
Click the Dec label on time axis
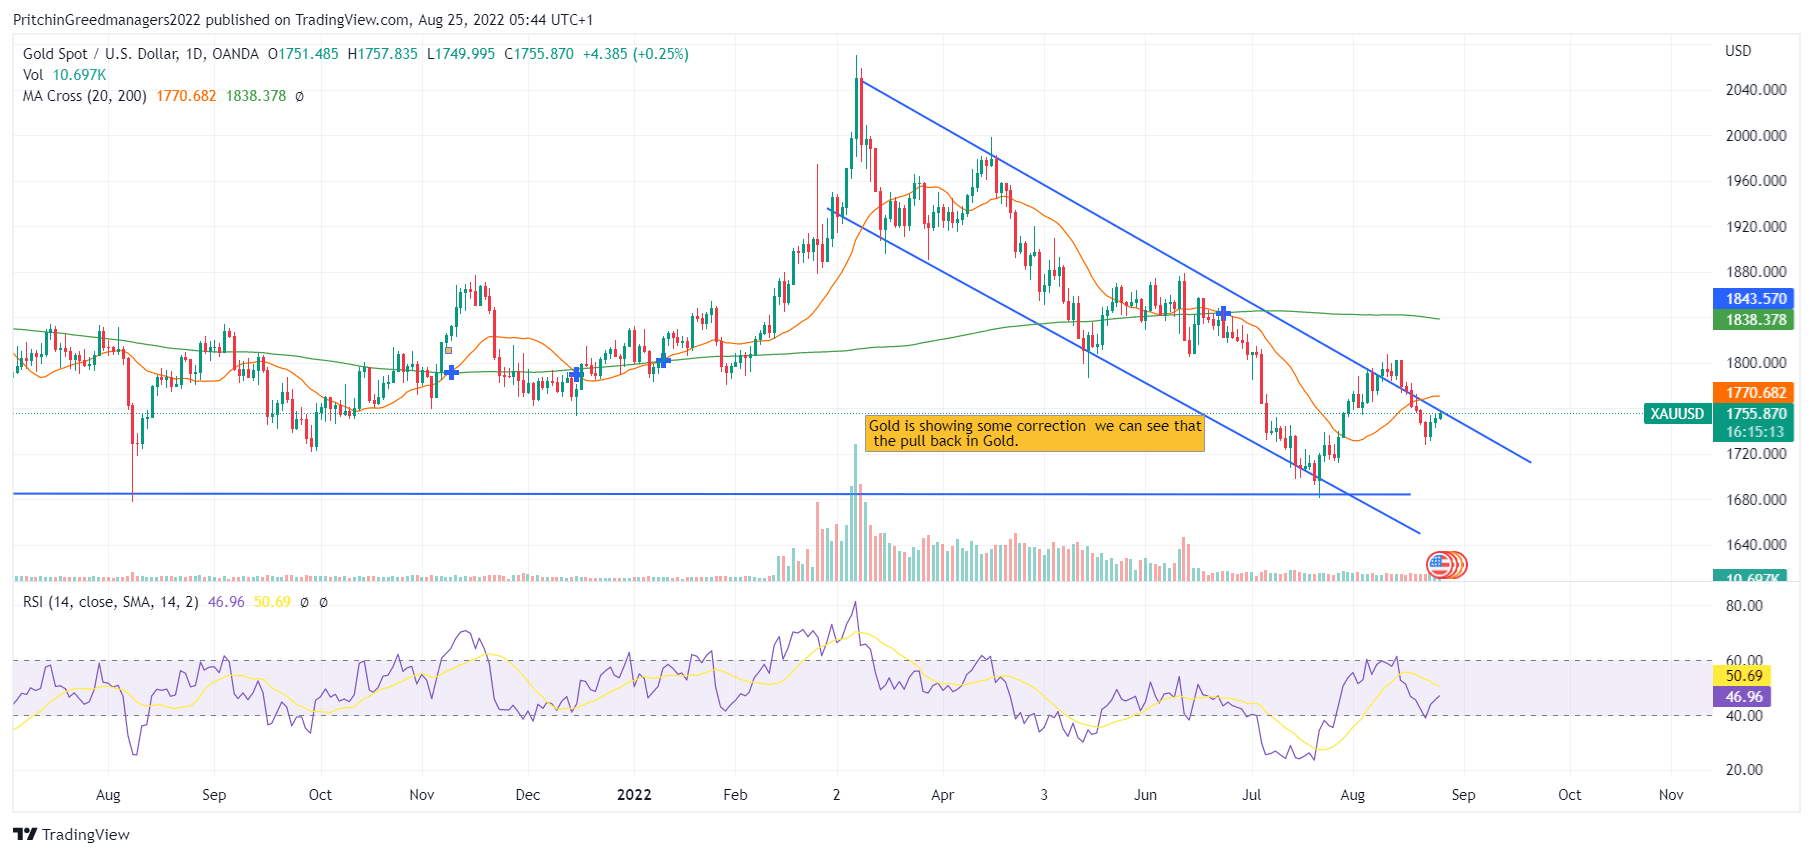coord(527,795)
